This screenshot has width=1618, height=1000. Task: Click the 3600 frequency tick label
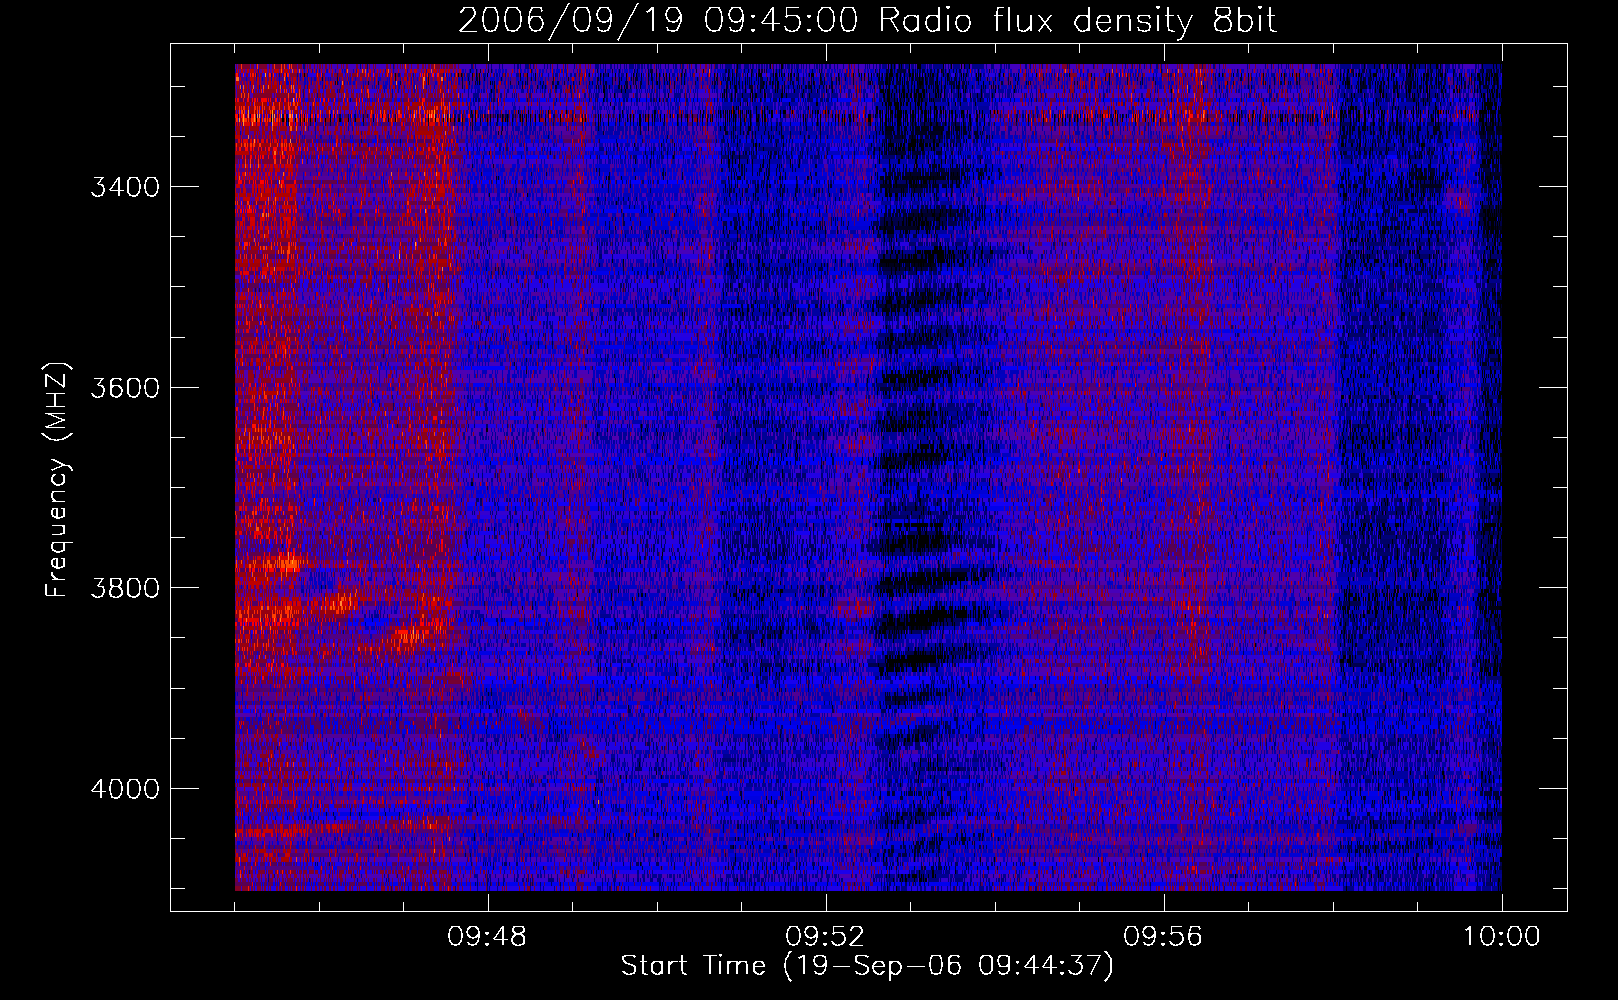[125, 388]
